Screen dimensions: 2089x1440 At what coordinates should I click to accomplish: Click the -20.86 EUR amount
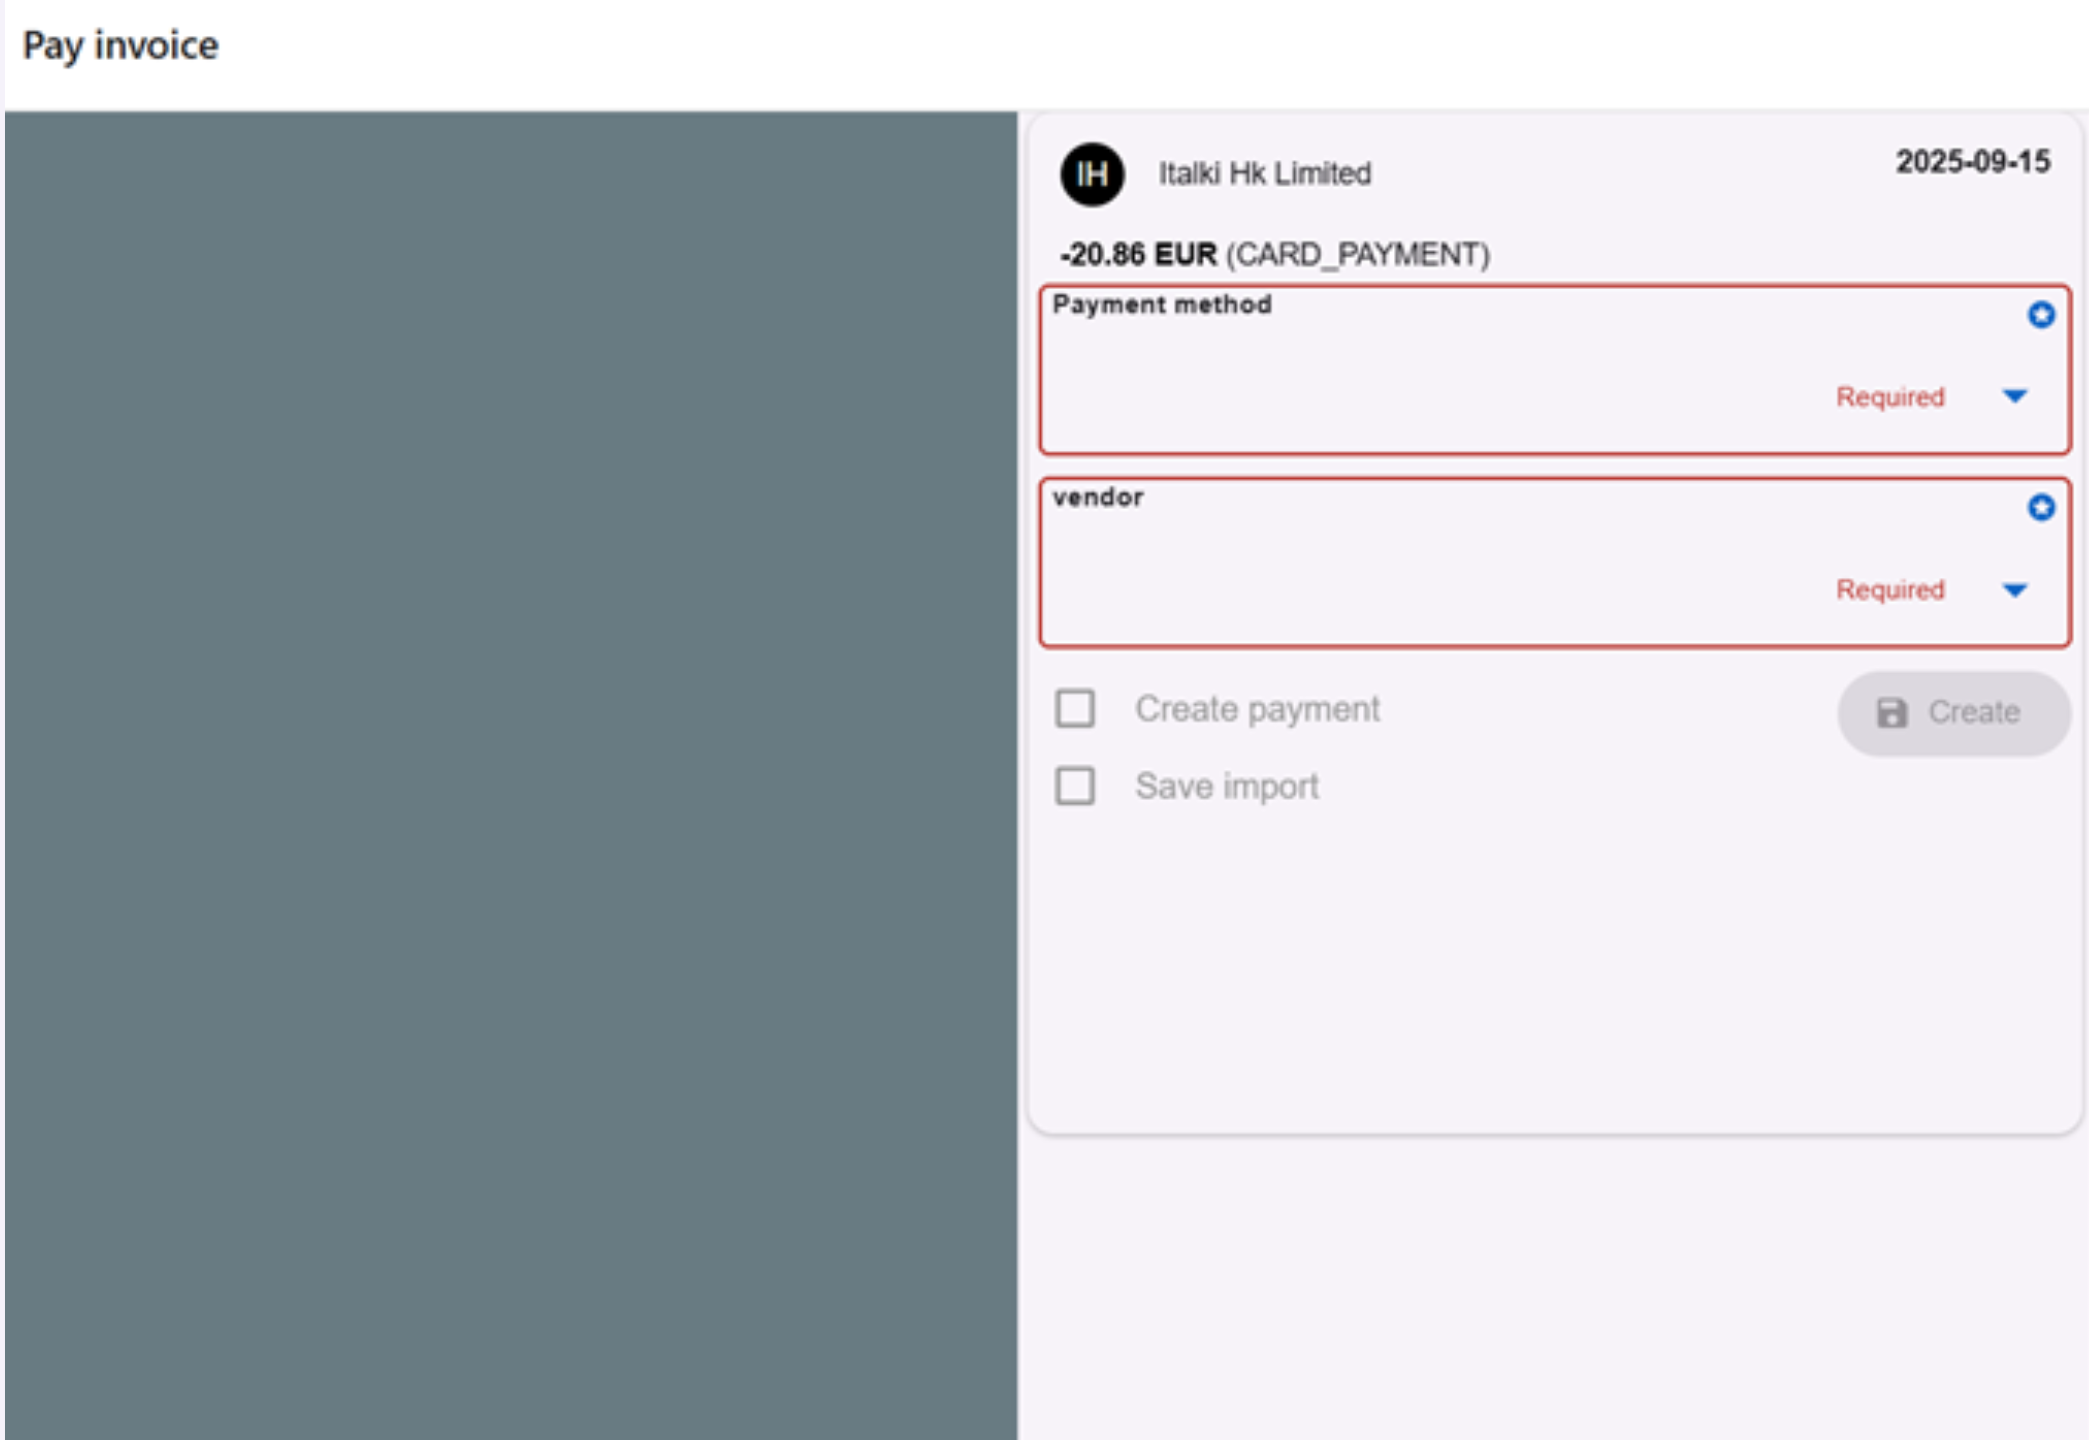point(1138,255)
